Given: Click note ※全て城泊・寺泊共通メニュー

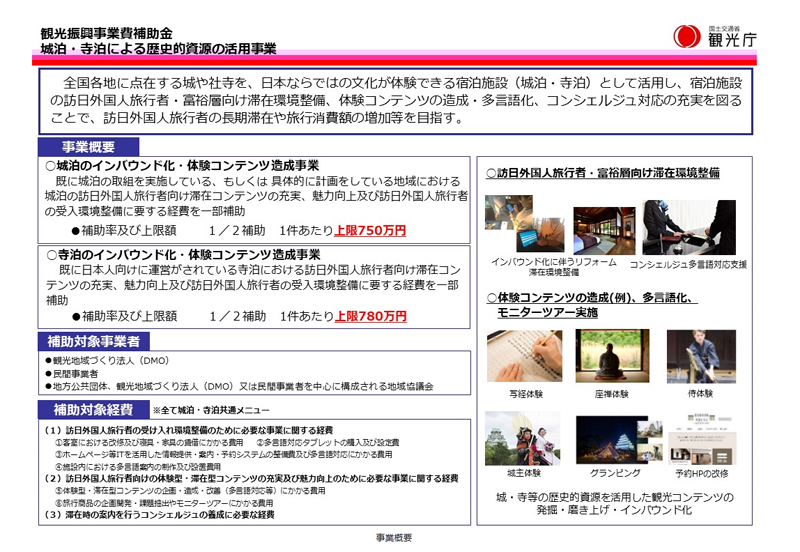Looking at the screenshot, I should pos(211,410).
